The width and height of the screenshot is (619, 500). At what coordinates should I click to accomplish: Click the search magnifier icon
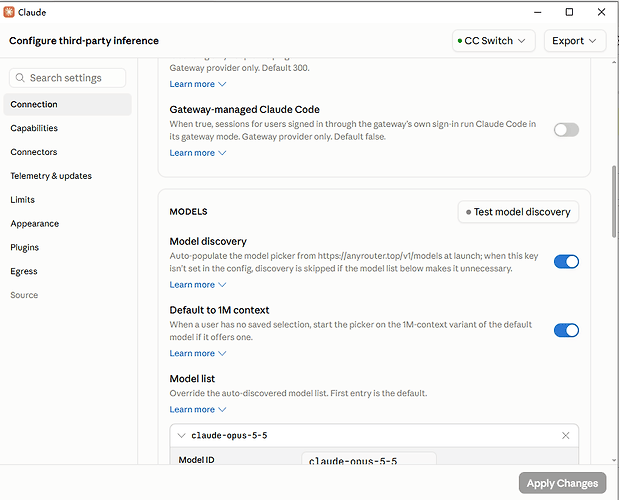coord(20,78)
